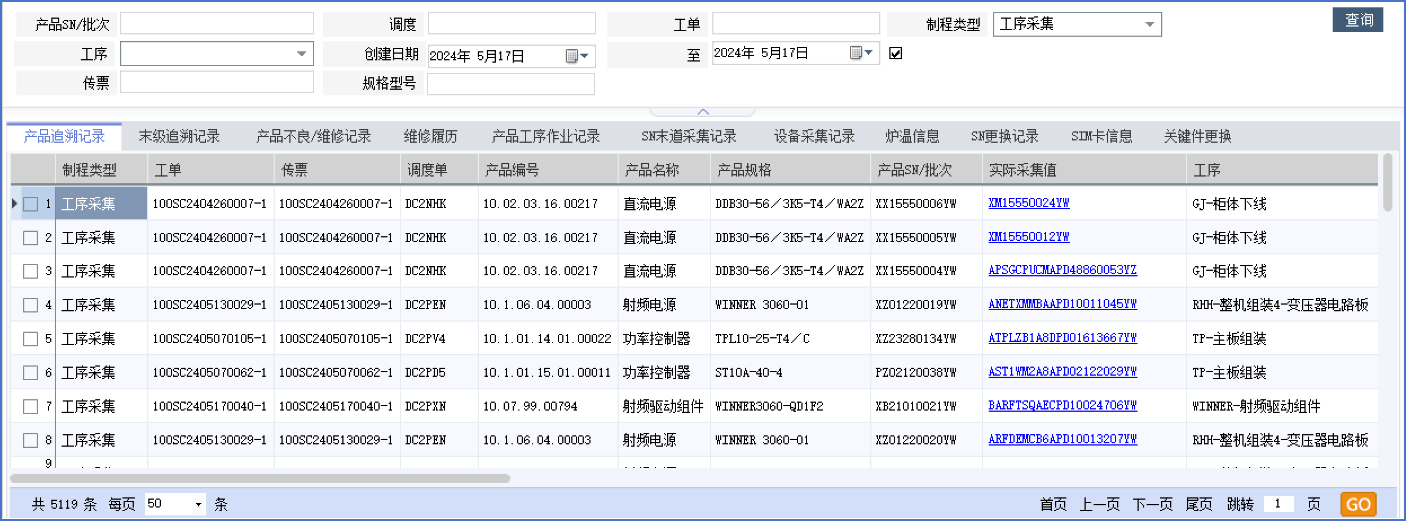The width and height of the screenshot is (1407, 522).
Task: Toggle the date range checkbox beside end date
Action: pyautogui.click(x=895, y=53)
